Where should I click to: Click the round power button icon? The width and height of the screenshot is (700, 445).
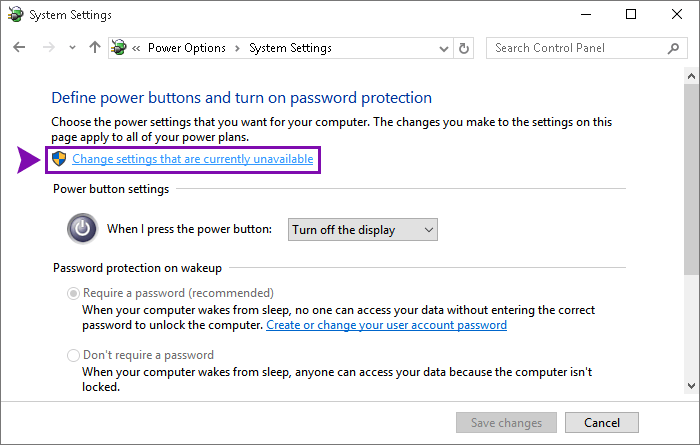(83, 229)
